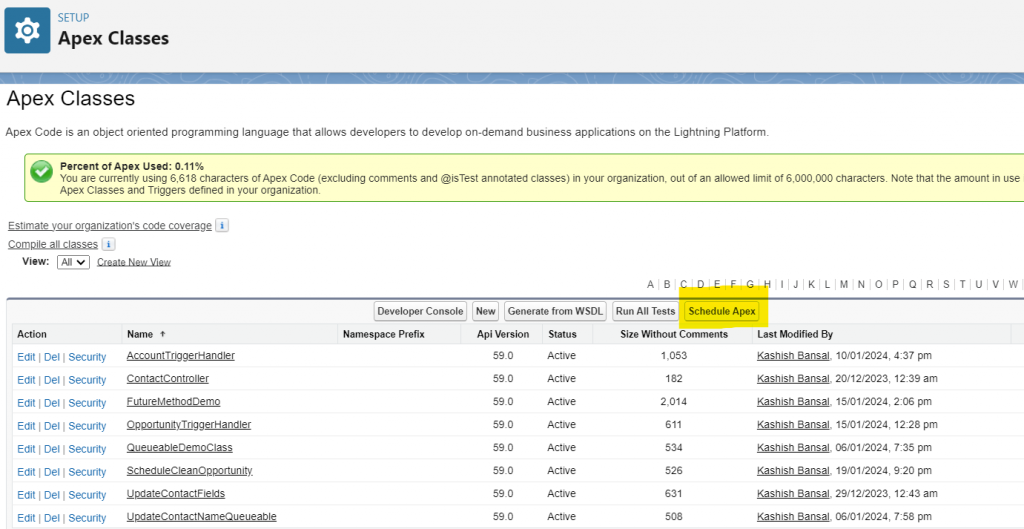Click Kashish Bansal in AccountTriggerHandler row

click(x=793, y=355)
